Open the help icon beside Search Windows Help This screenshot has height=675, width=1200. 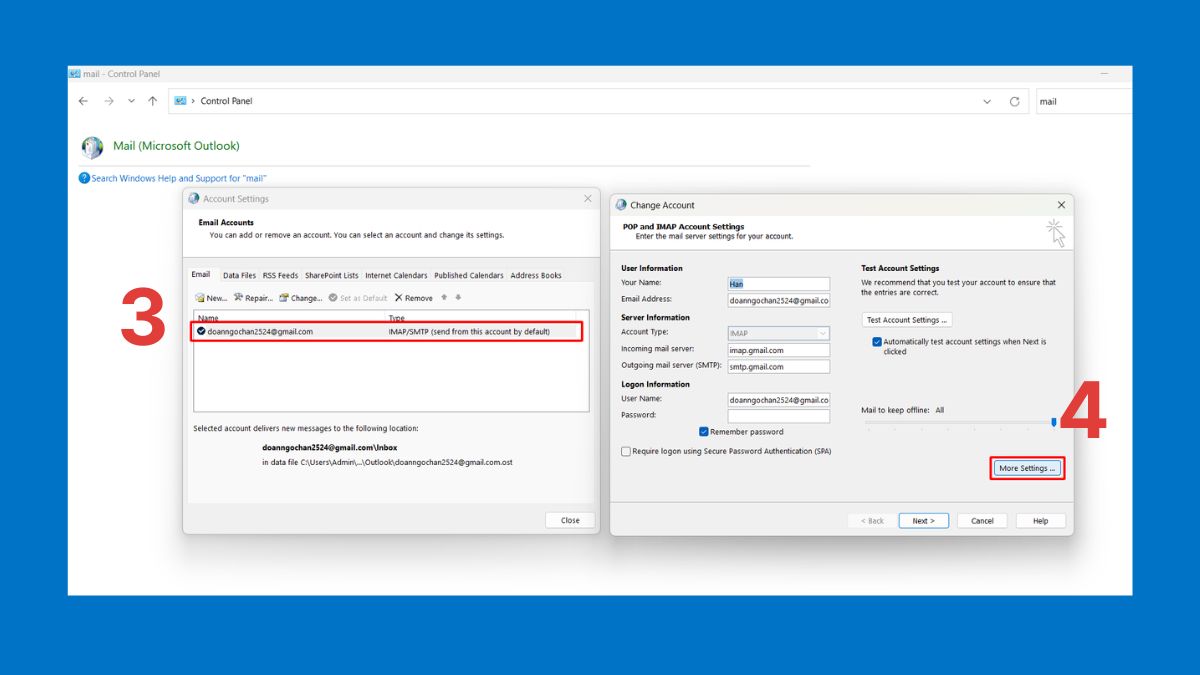coord(84,178)
